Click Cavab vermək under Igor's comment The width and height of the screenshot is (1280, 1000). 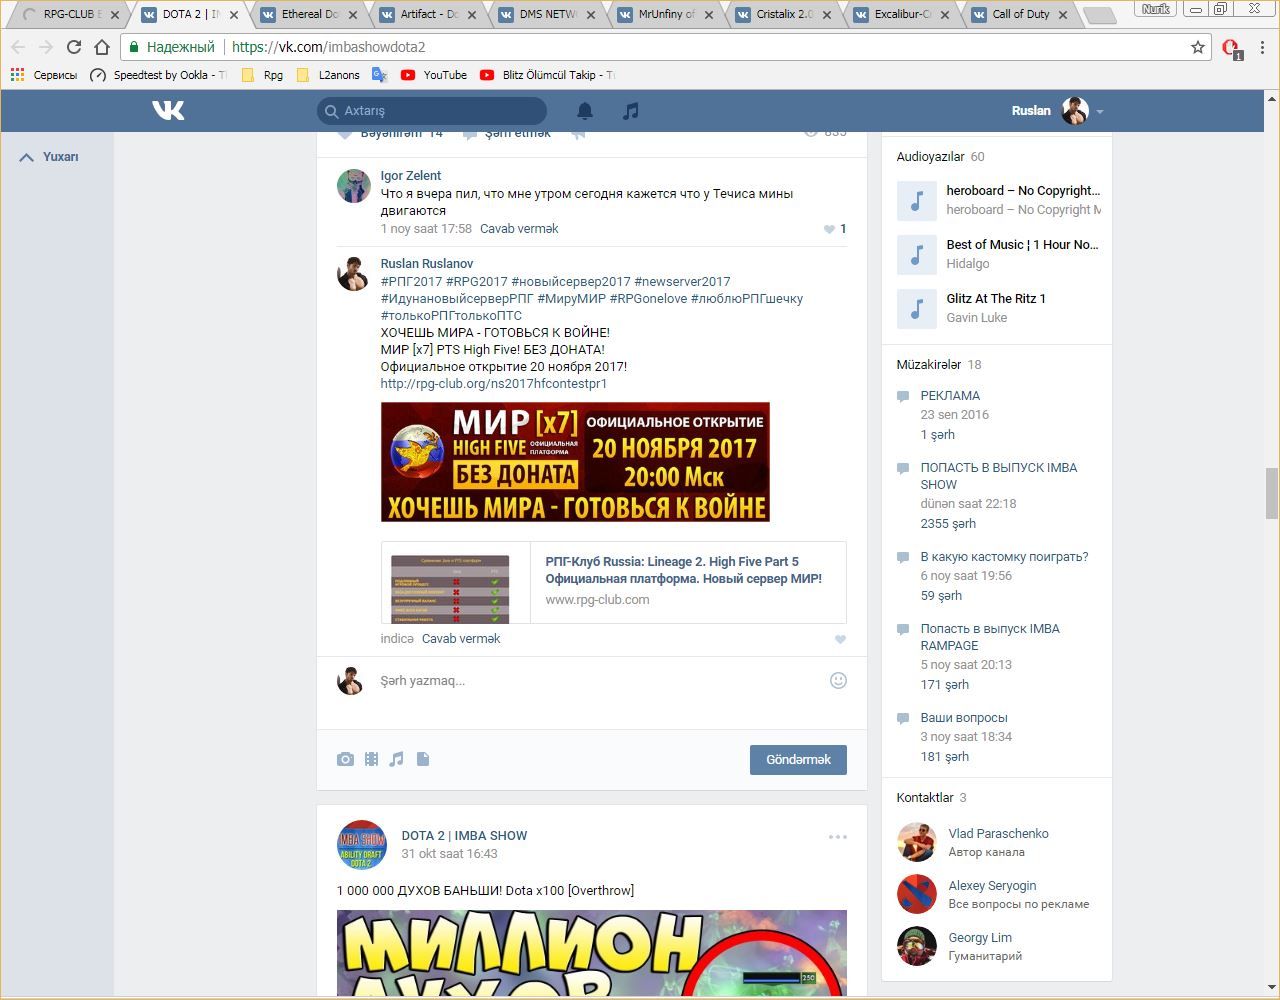click(x=519, y=229)
